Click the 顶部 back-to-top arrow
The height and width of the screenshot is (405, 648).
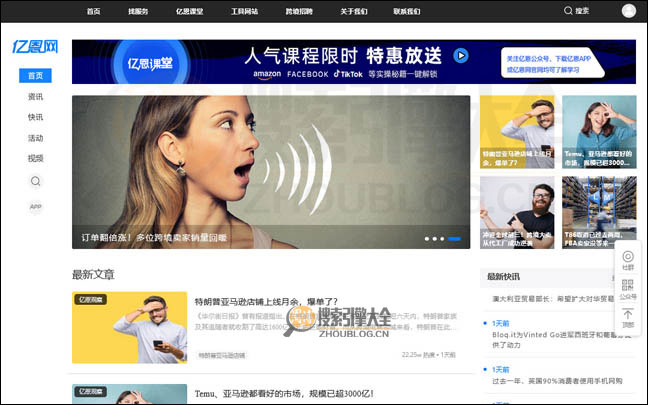pyautogui.click(x=628, y=317)
